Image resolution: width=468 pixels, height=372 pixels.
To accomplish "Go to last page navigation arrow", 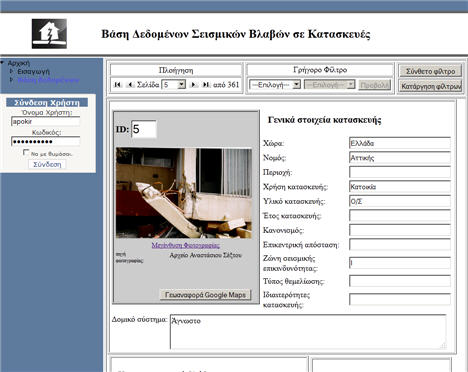I will point(206,85).
